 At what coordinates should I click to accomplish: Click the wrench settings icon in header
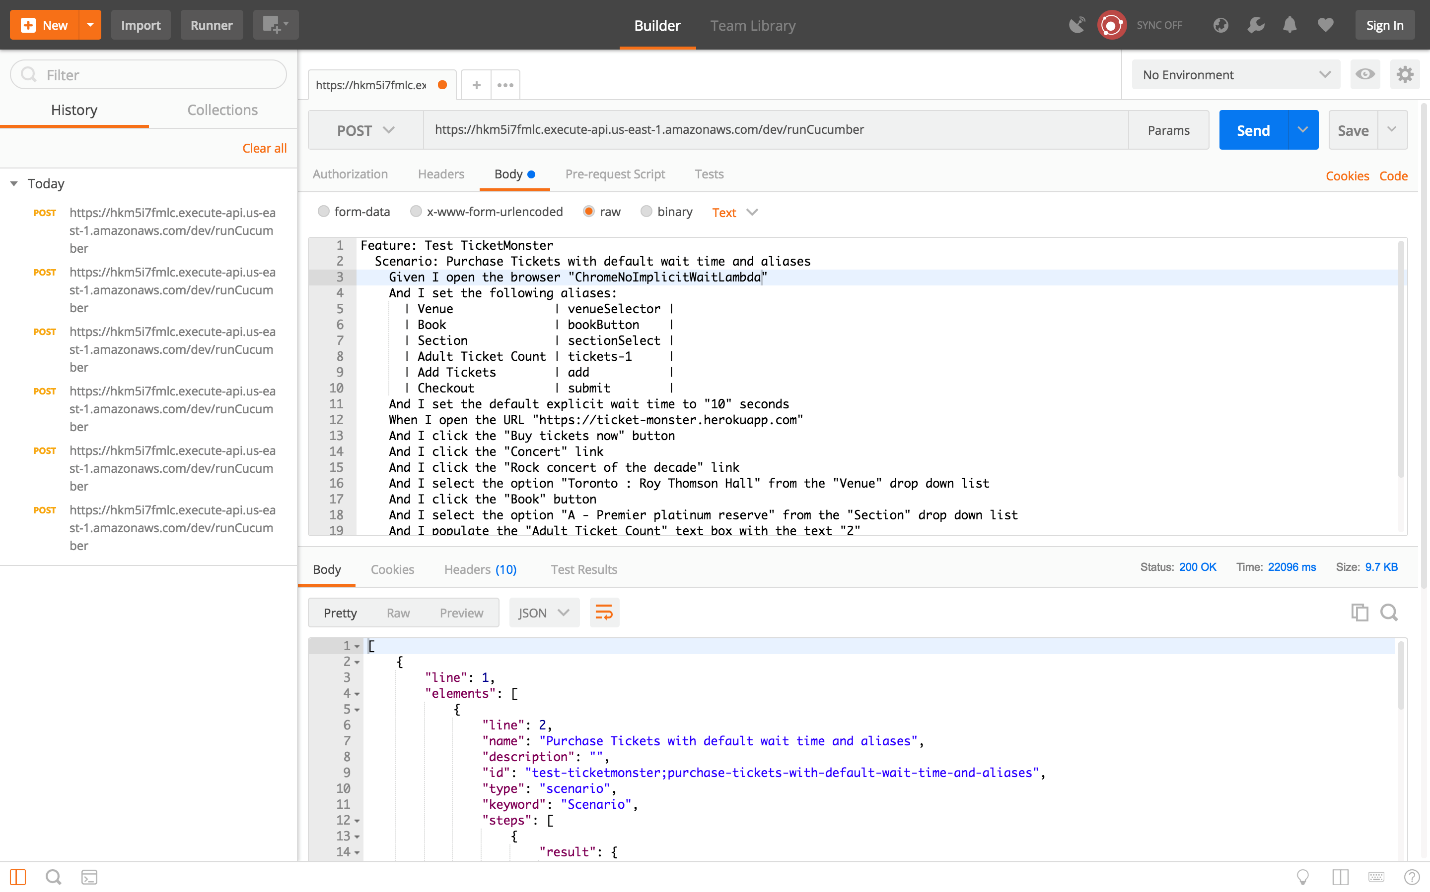1256,25
